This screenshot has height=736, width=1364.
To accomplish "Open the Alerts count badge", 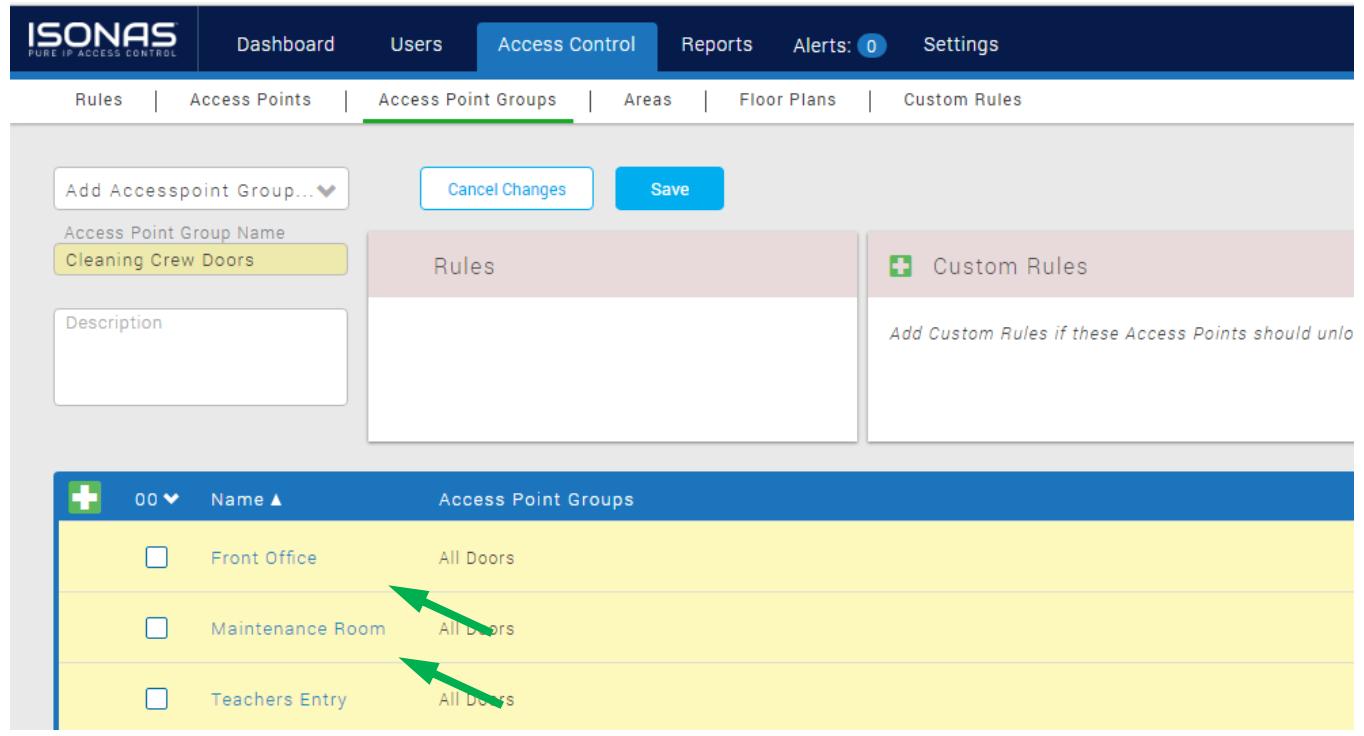I will click(874, 45).
